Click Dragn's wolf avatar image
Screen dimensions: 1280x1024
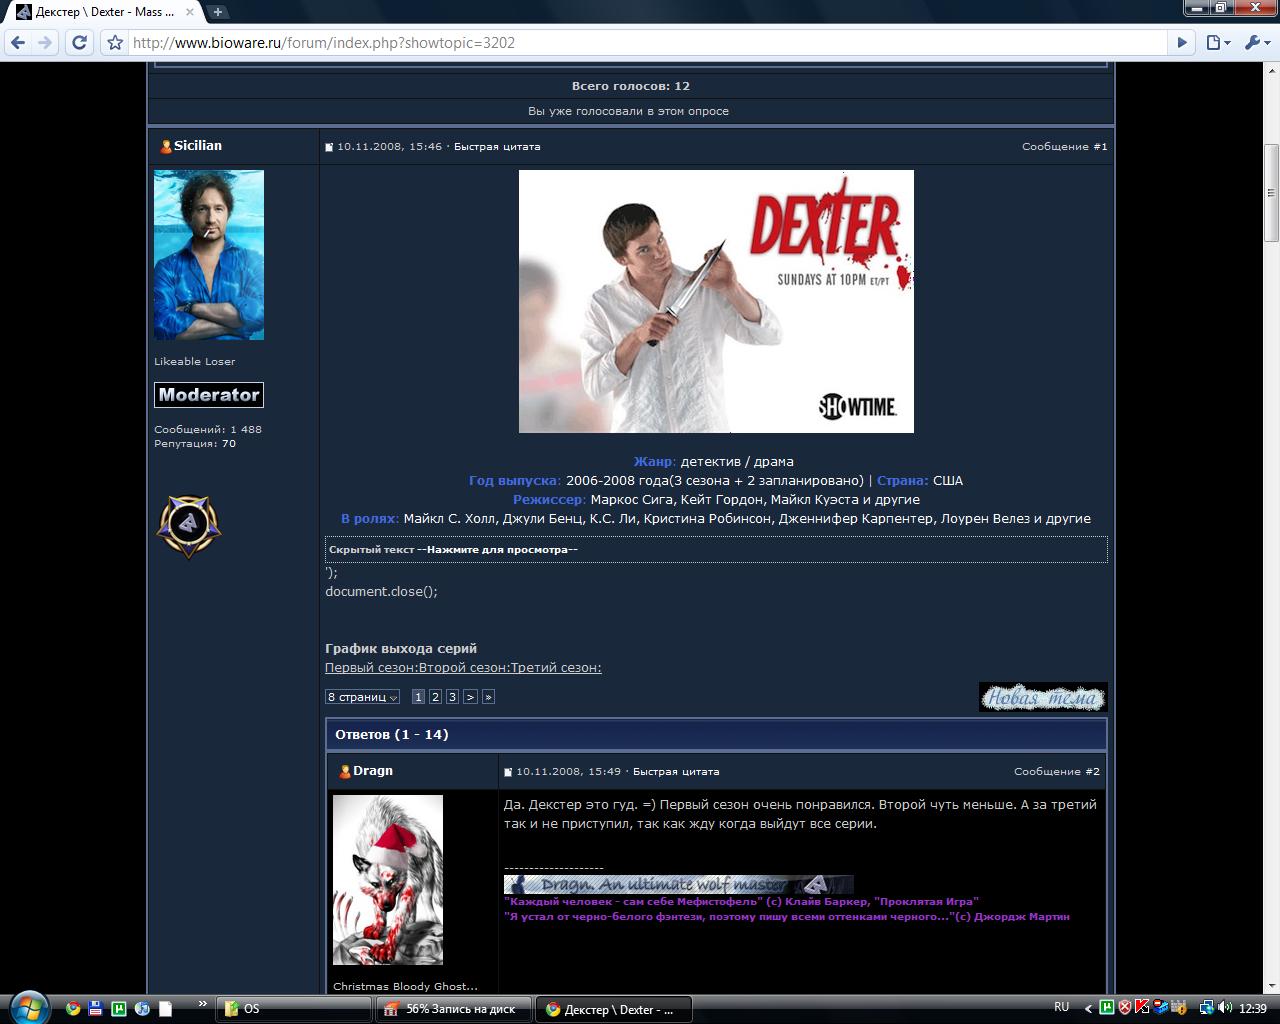[388, 880]
